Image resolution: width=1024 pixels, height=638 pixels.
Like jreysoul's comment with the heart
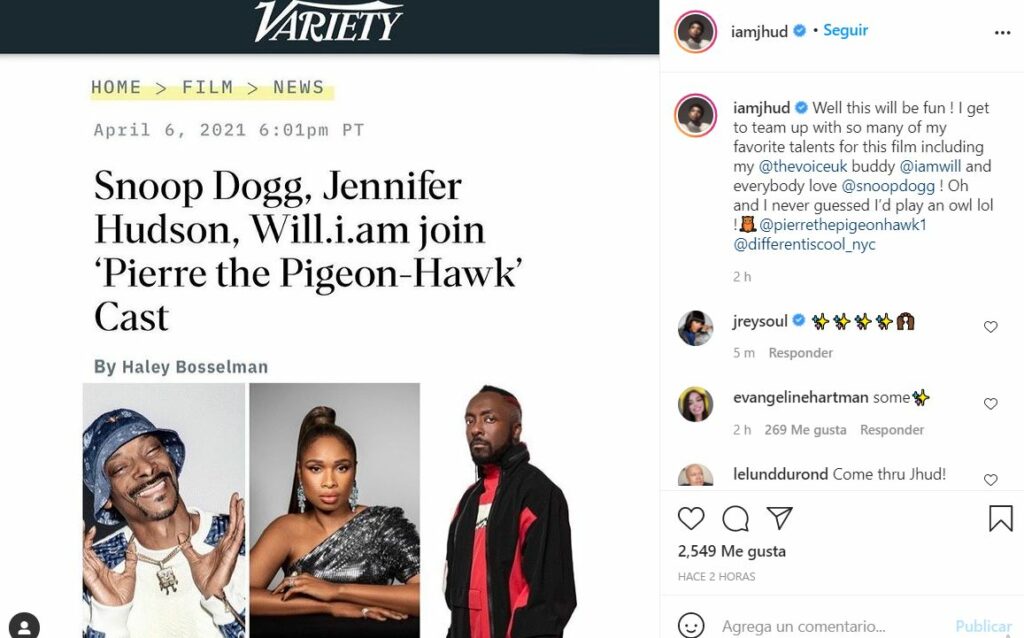pyautogui.click(x=991, y=327)
